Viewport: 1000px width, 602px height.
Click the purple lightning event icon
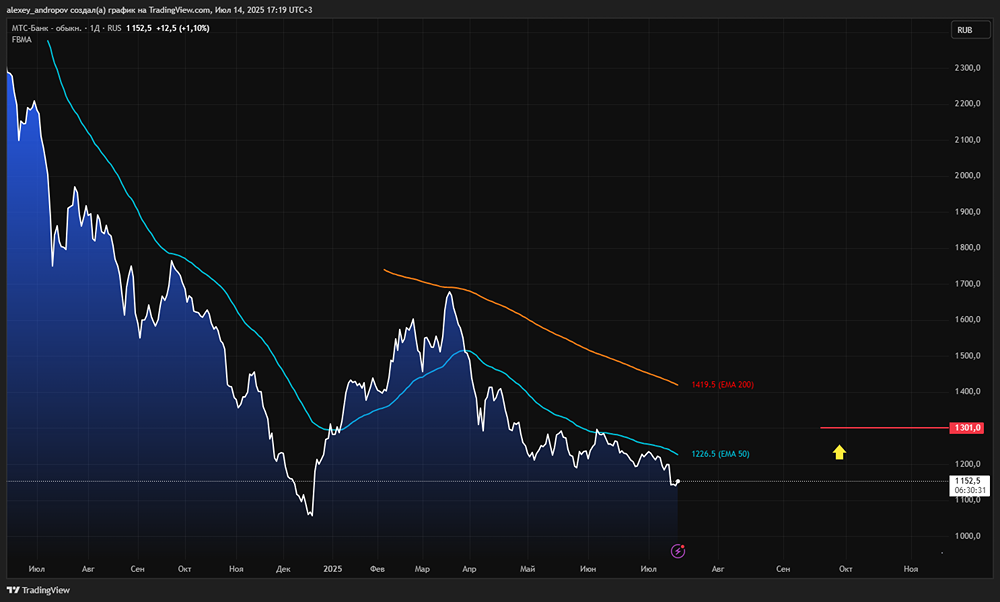(x=678, y=551)
